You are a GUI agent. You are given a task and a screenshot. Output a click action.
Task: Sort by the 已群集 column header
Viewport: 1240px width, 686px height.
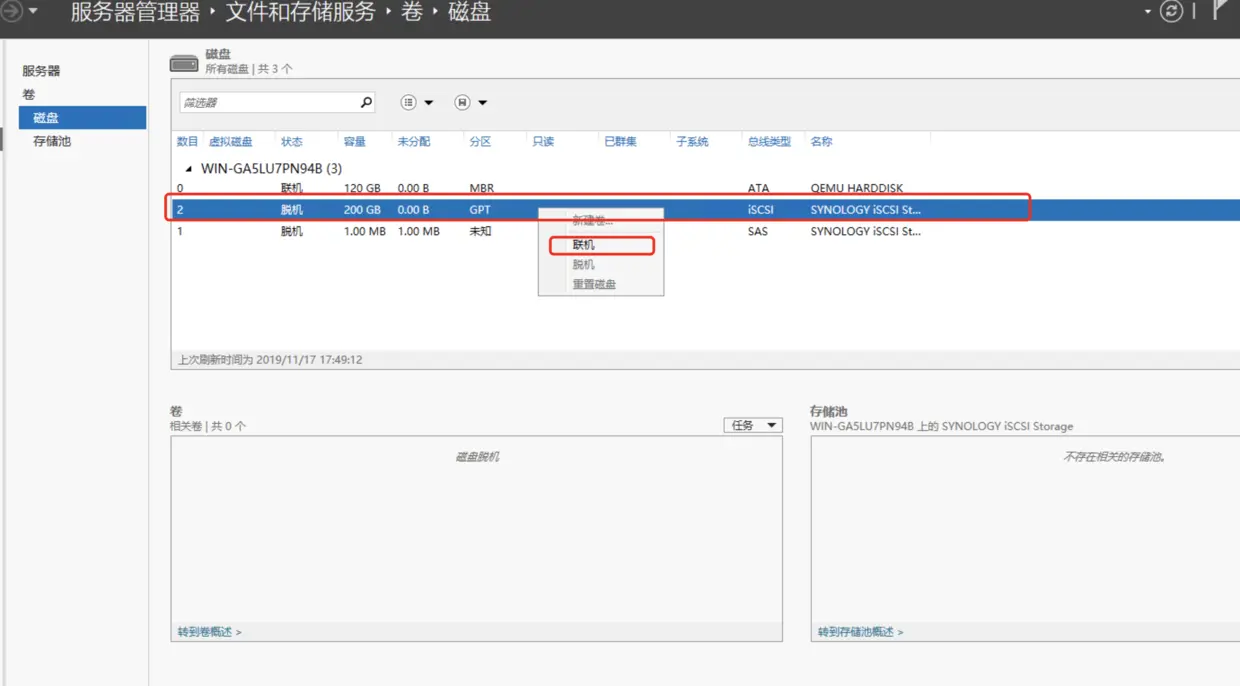click(x=620, y=142)
